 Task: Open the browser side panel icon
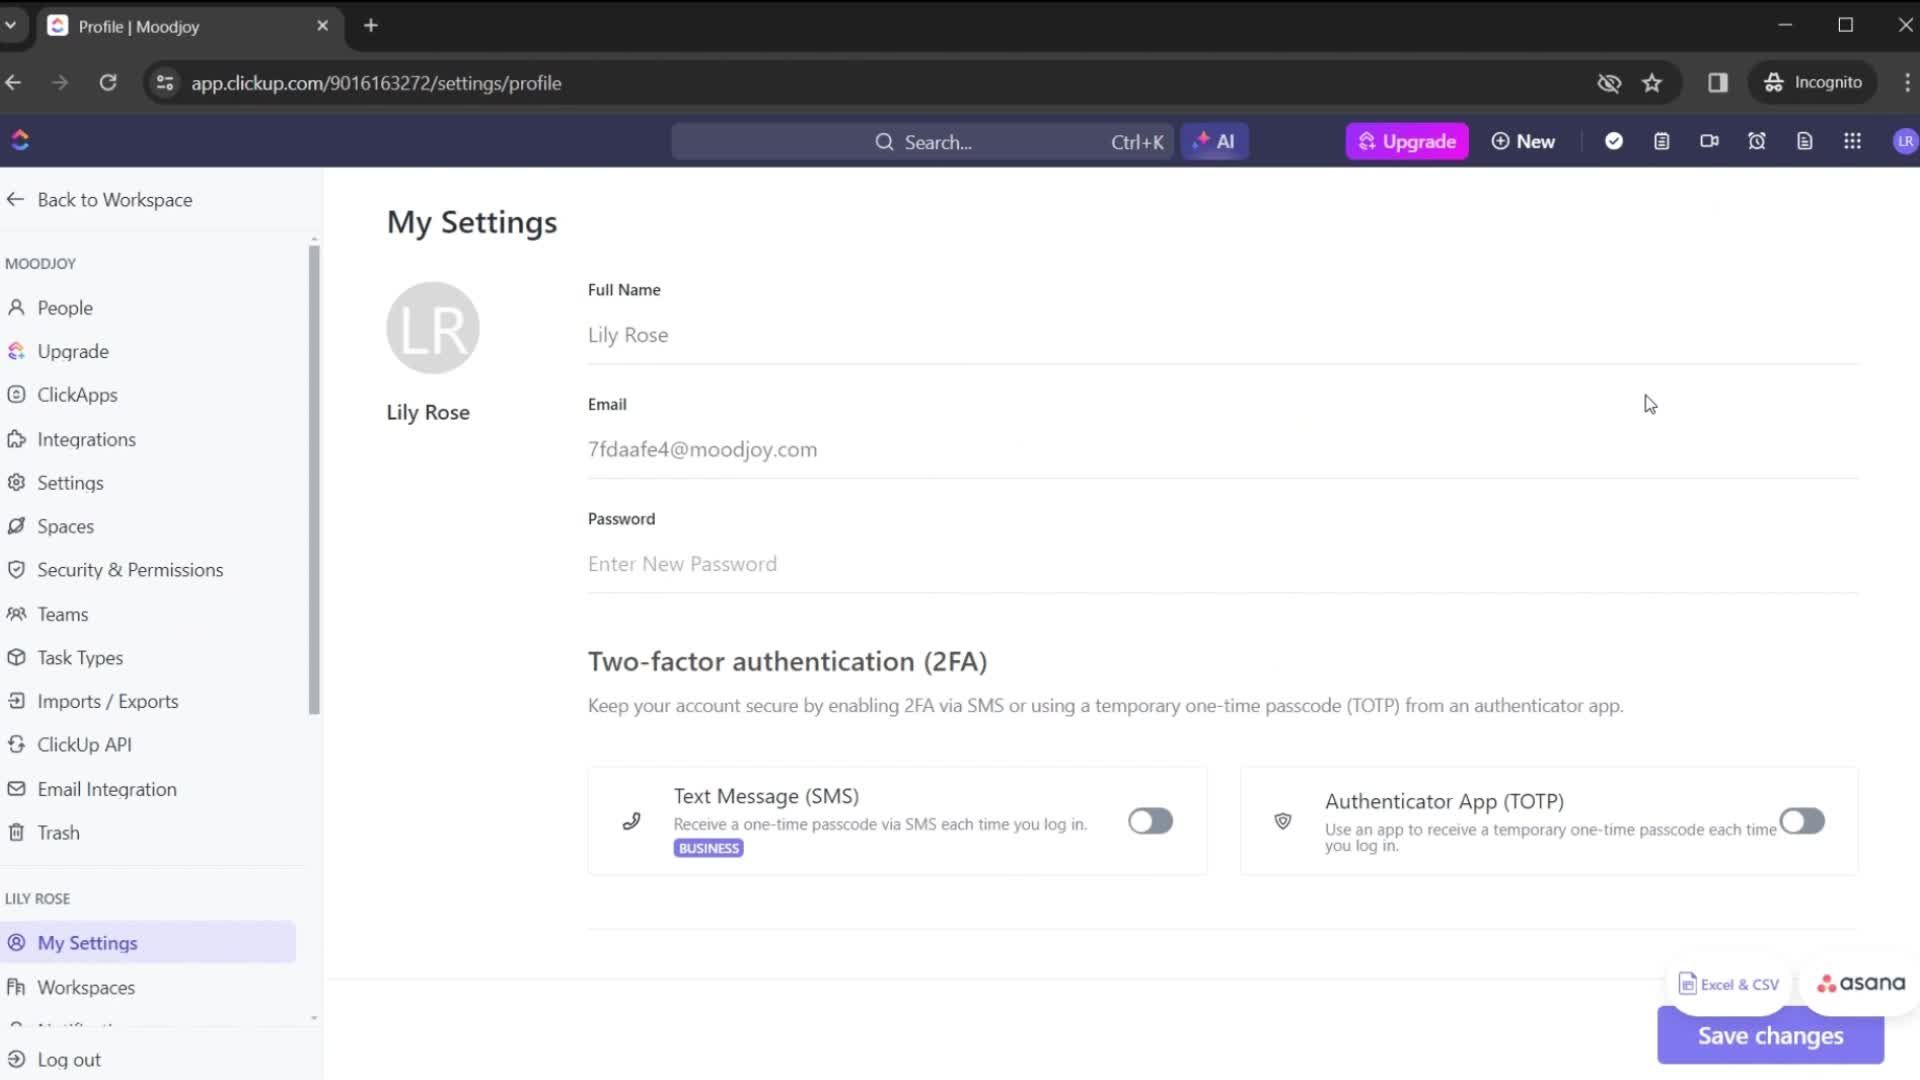coord(1718,83)
